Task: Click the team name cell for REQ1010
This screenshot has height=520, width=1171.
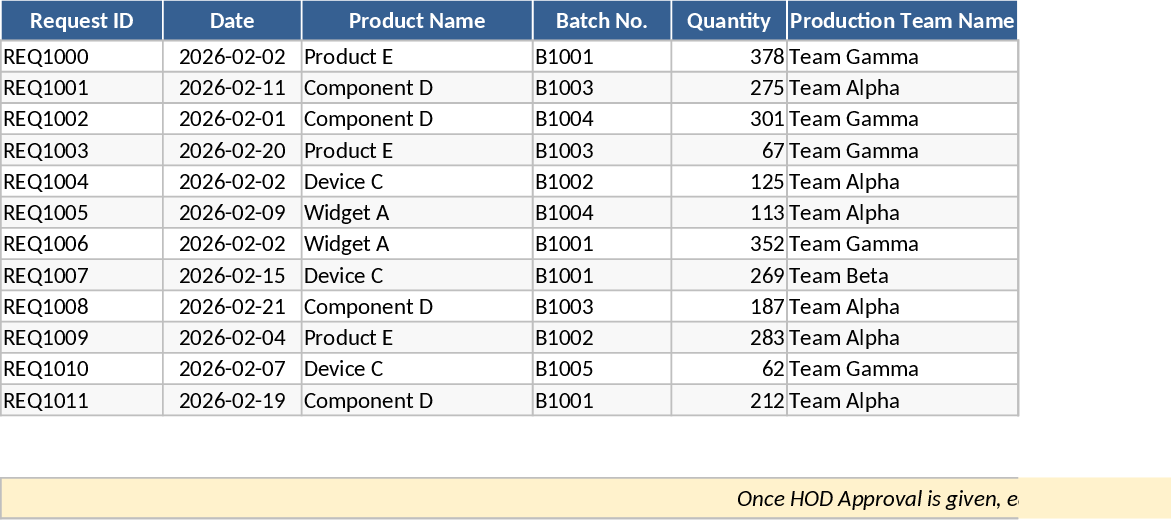Action: coord(902,369)
